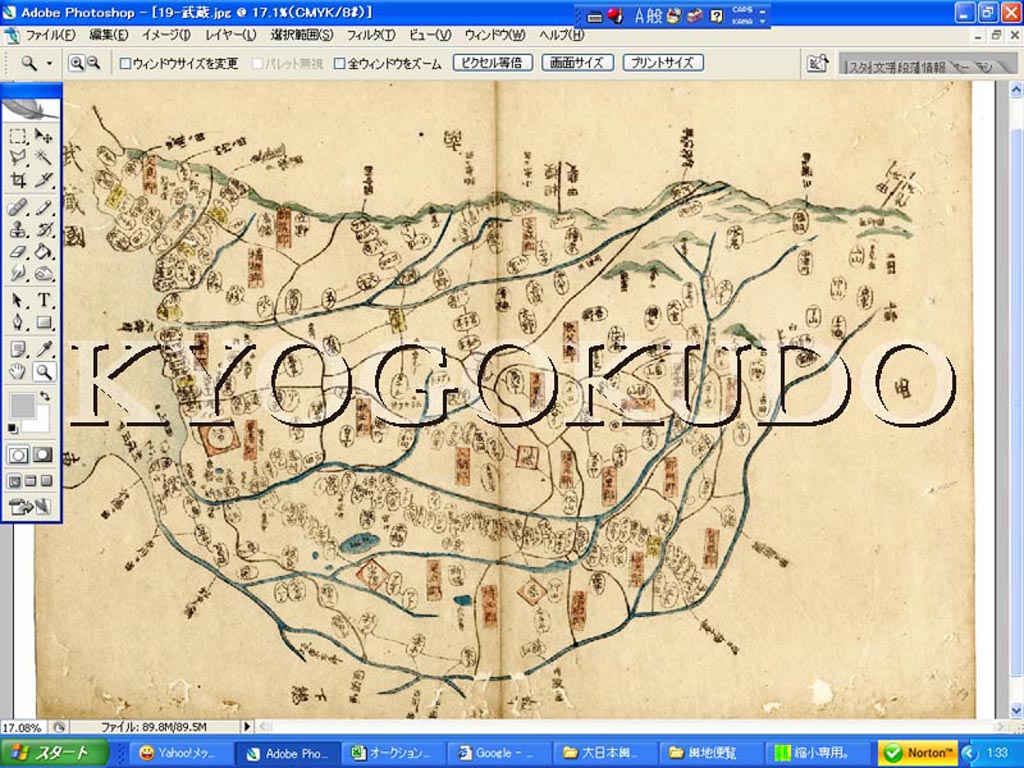Screen dimensions: 1024x768
Task: Switch to the Yahoo! Messenger taskbar window
Action: [182, 753]
